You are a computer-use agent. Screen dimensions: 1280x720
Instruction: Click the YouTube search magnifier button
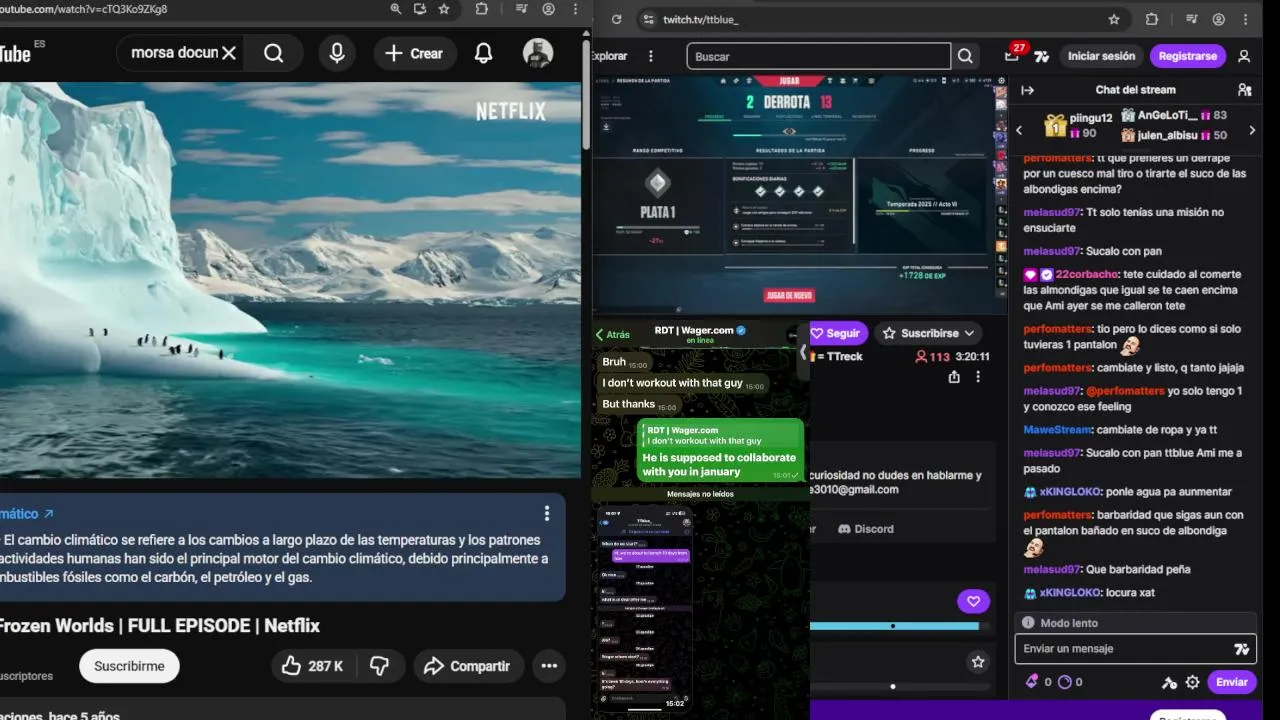[x=273, y=53]
